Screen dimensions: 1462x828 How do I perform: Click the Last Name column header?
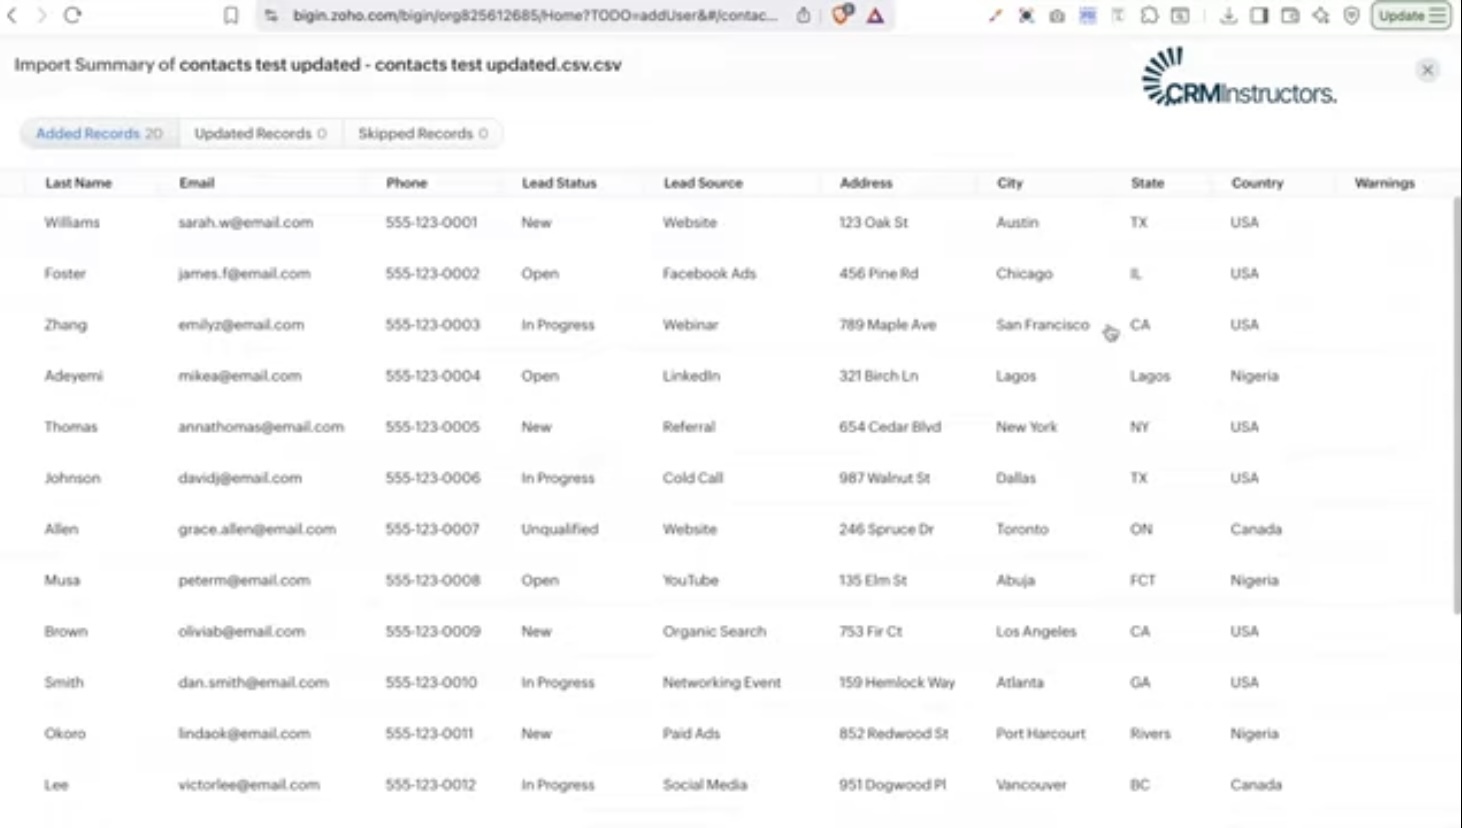click(78, 183)
